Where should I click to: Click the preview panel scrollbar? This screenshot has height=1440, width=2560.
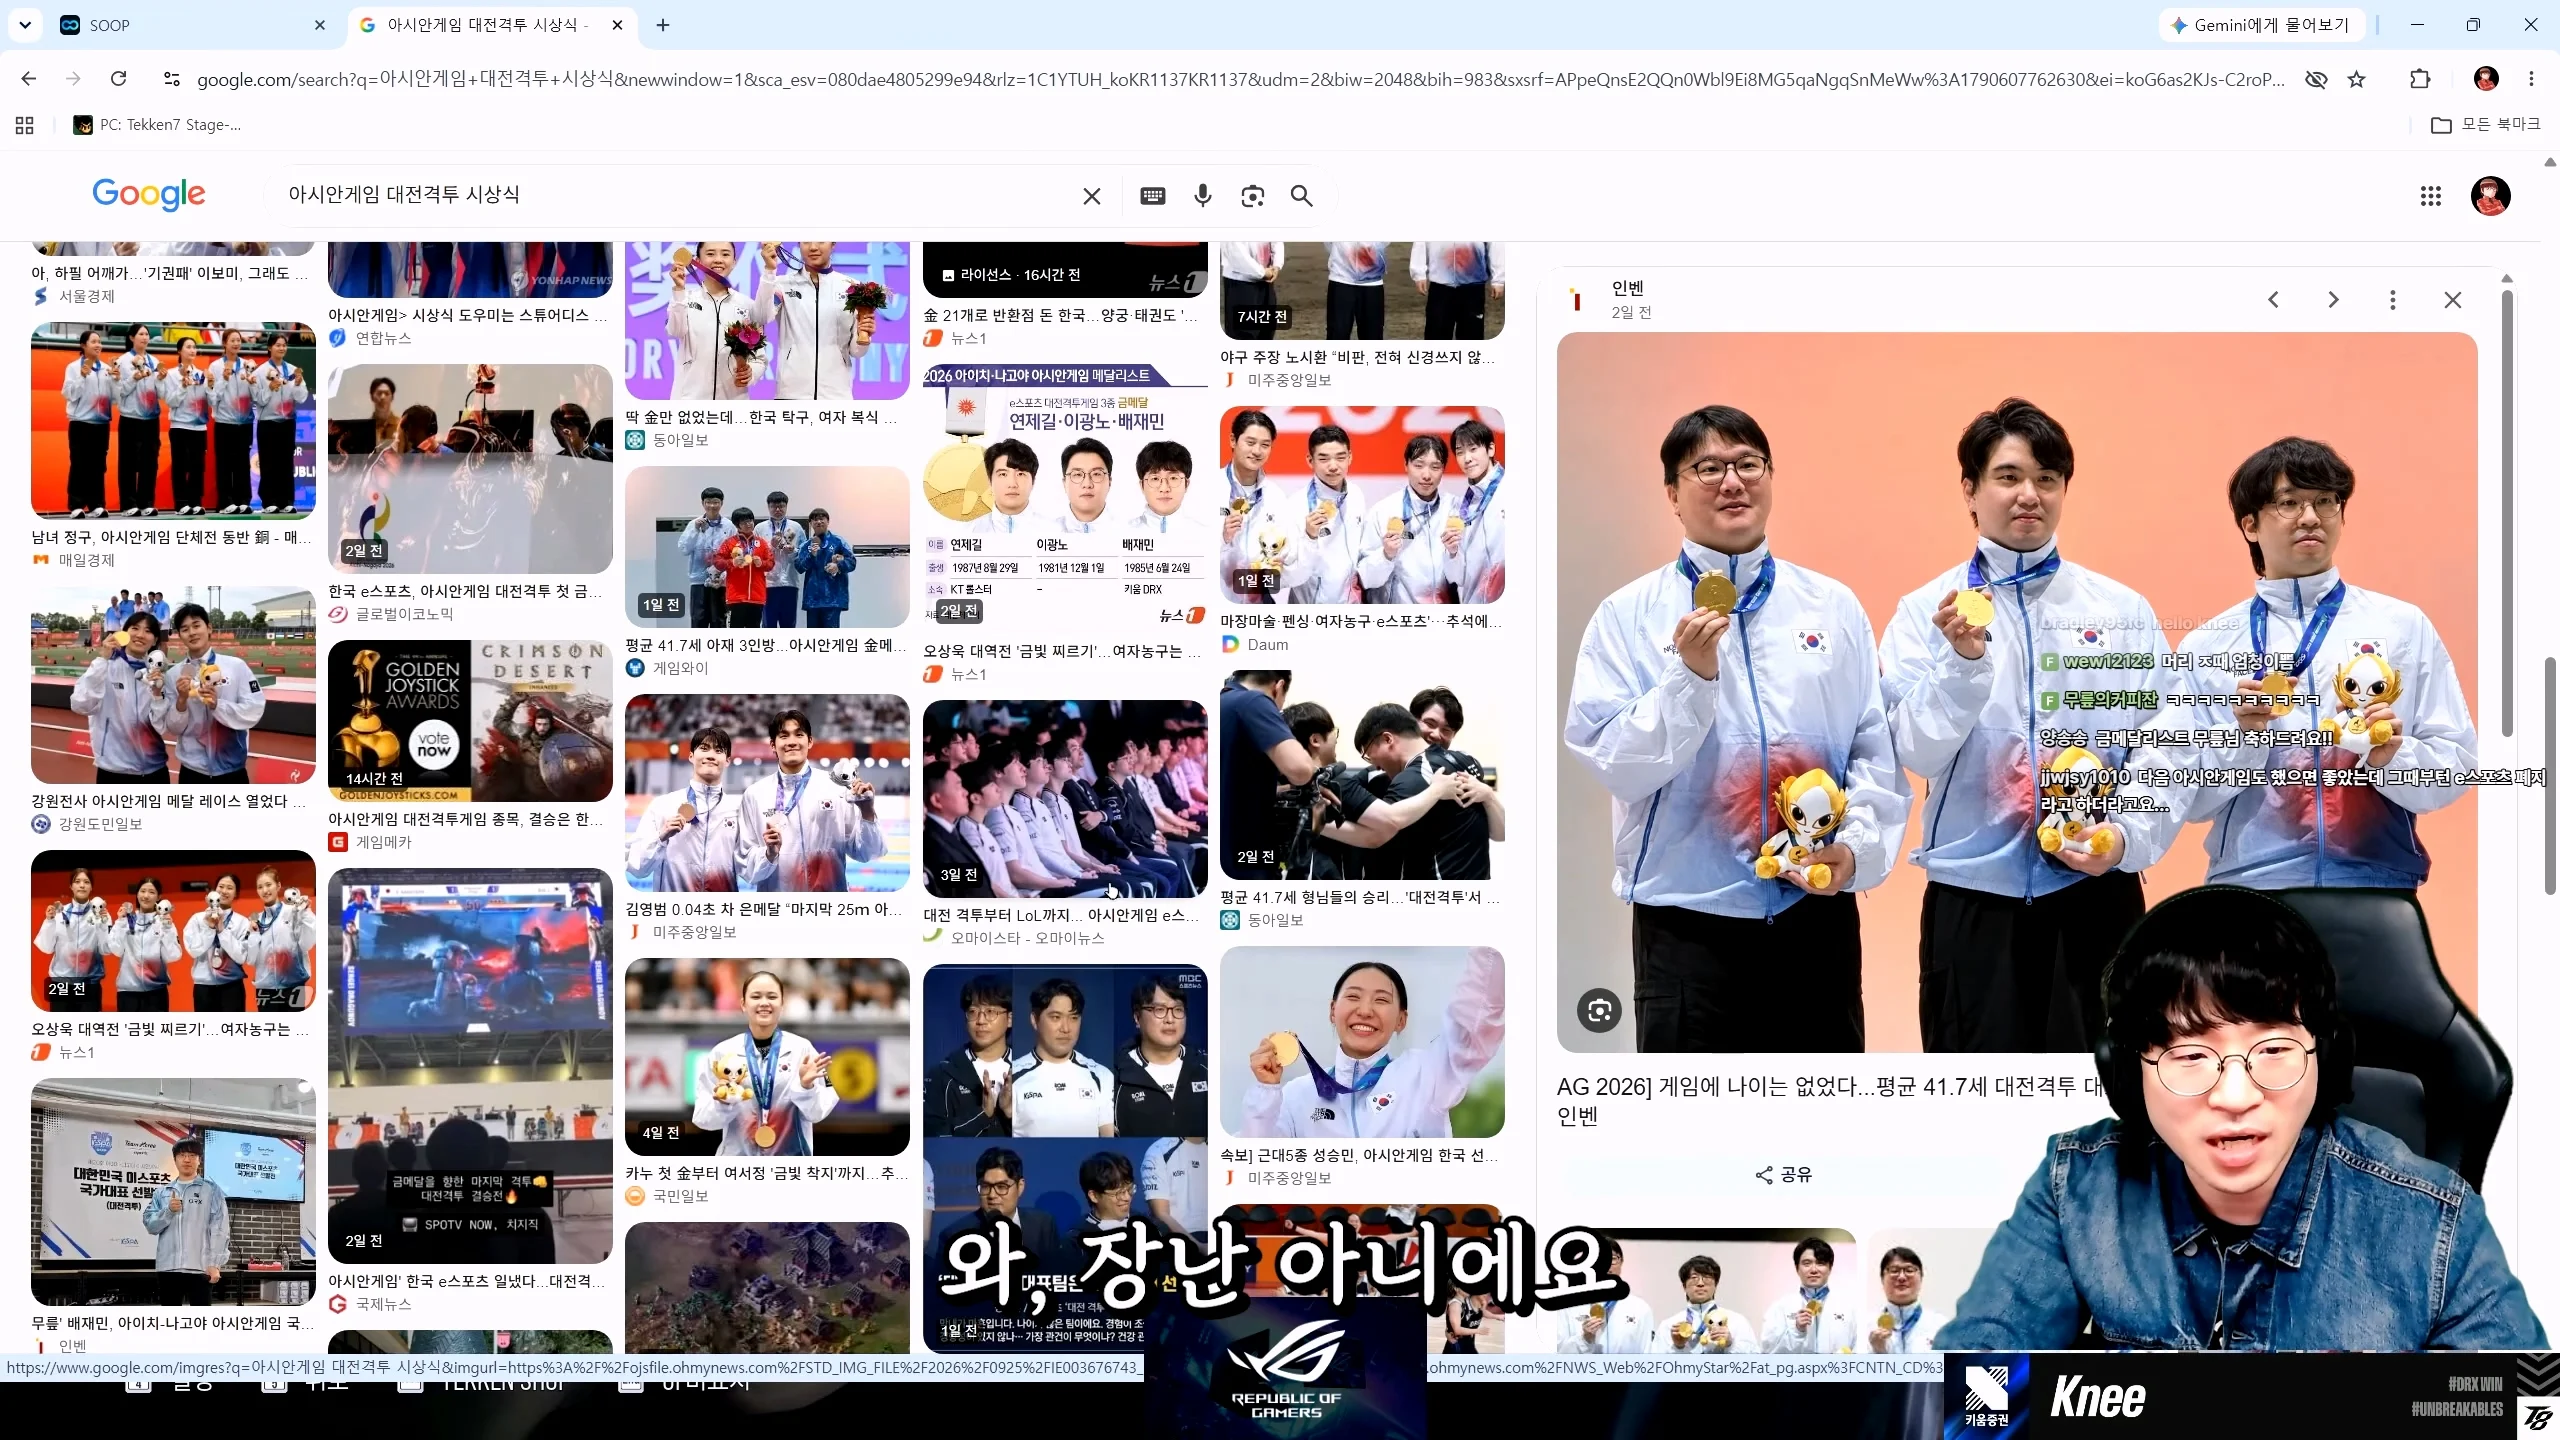[x=2506, y=512]
